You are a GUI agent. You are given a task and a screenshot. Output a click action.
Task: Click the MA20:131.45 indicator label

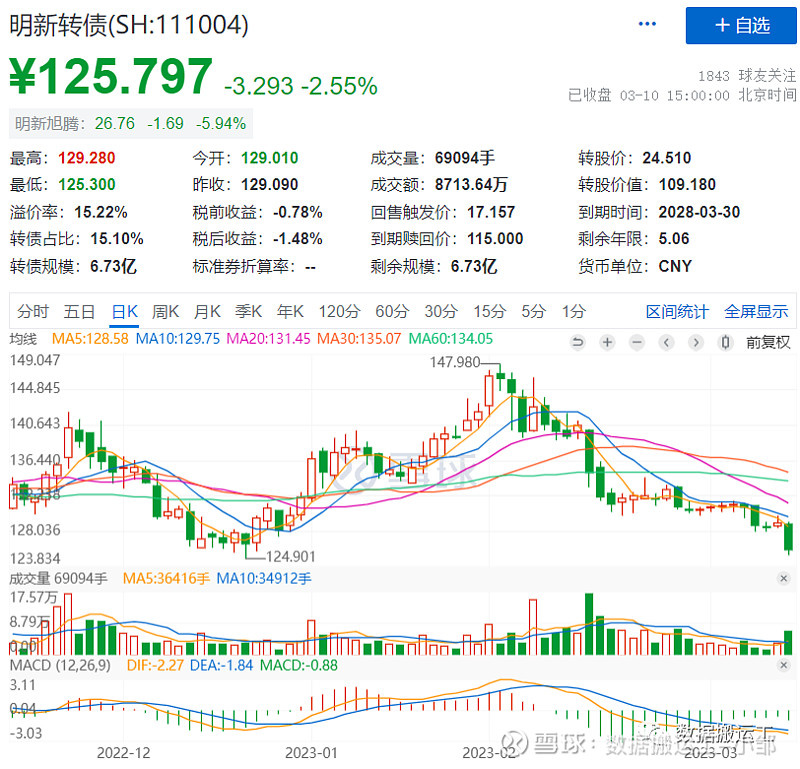pyautogui.click(x=268, y=339)
